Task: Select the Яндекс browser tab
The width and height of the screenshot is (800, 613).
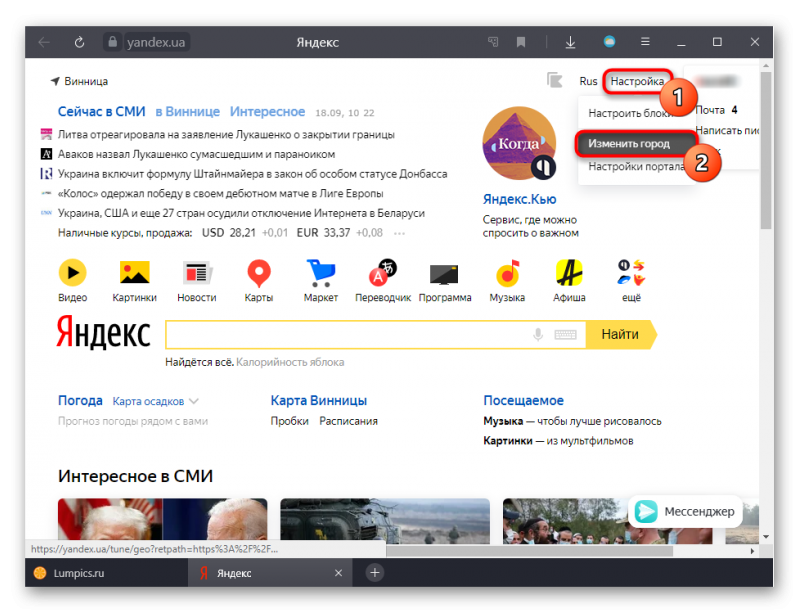Action: pos(270,573)
